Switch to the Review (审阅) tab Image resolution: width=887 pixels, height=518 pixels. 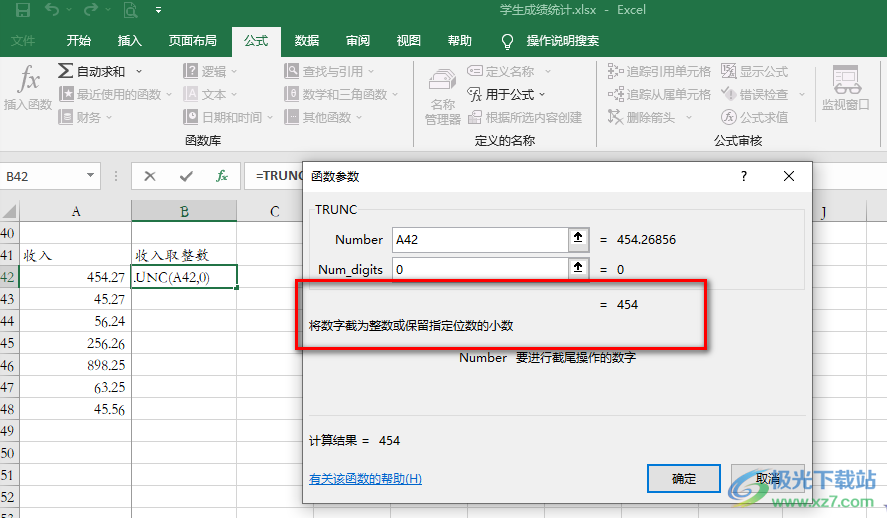click(358, 41)
